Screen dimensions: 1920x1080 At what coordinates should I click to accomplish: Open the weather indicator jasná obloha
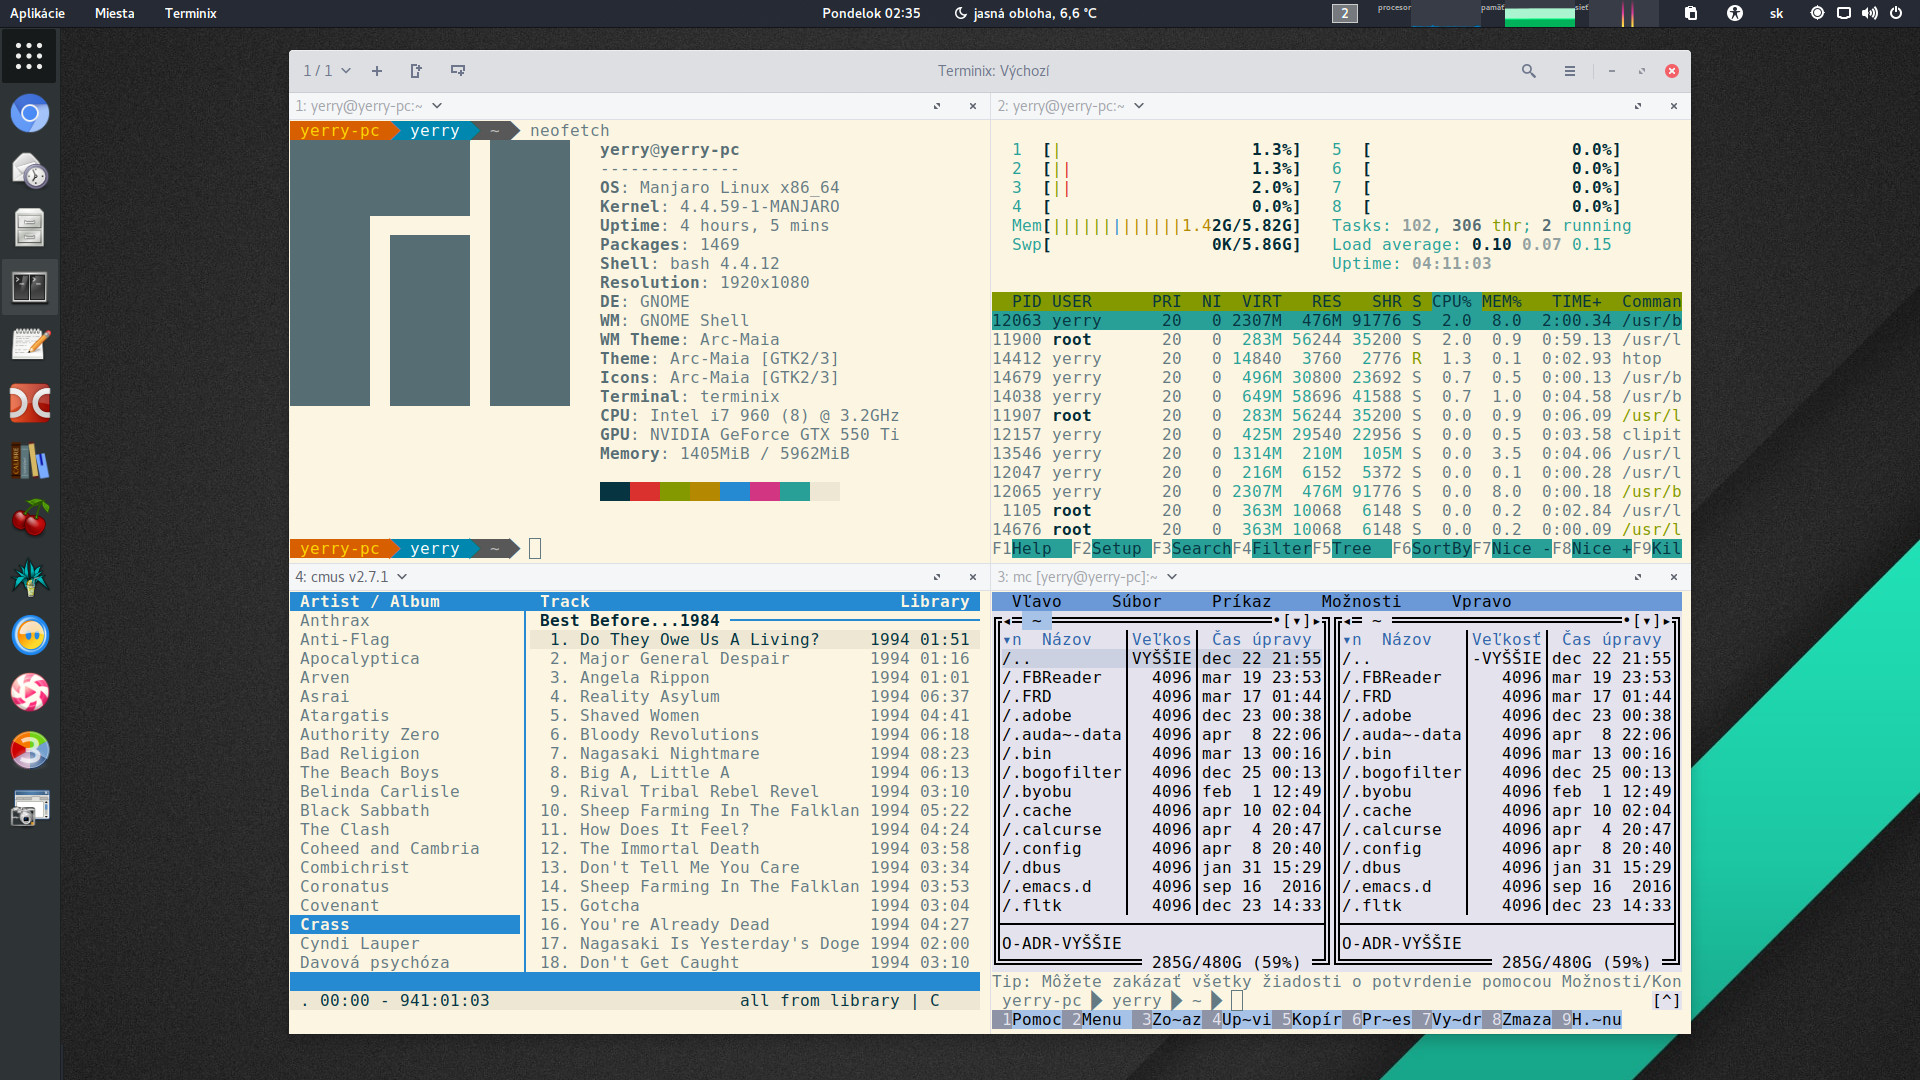(x=1025, y=13)
